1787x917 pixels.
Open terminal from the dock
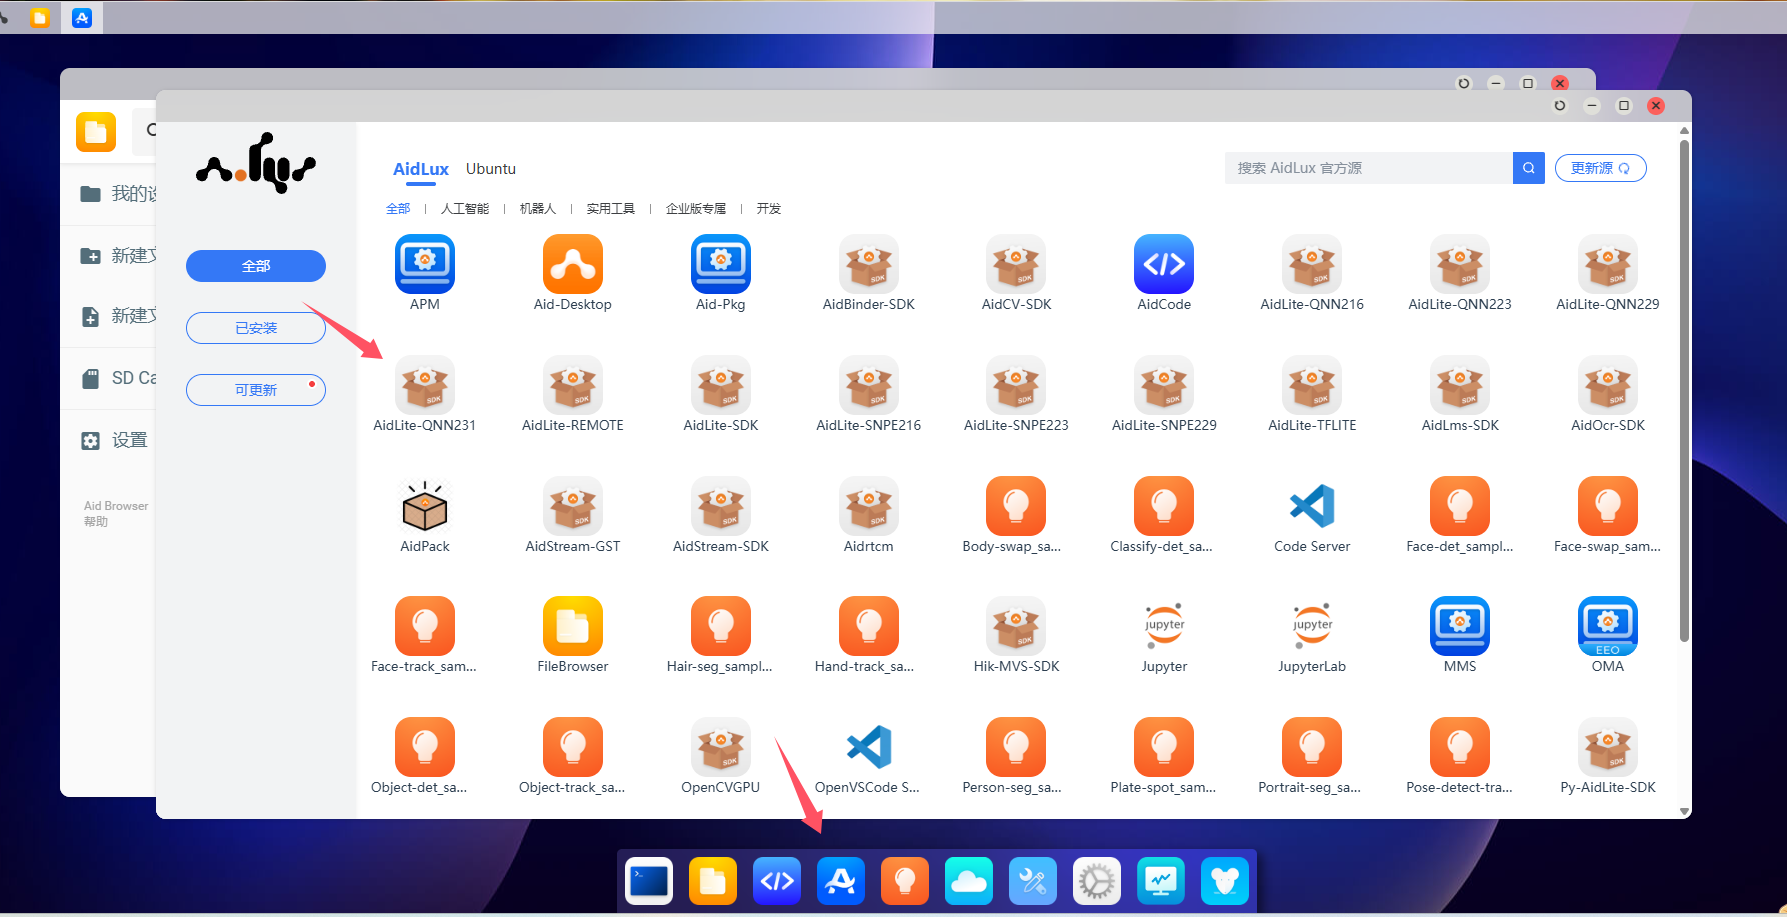pos(649,881)
